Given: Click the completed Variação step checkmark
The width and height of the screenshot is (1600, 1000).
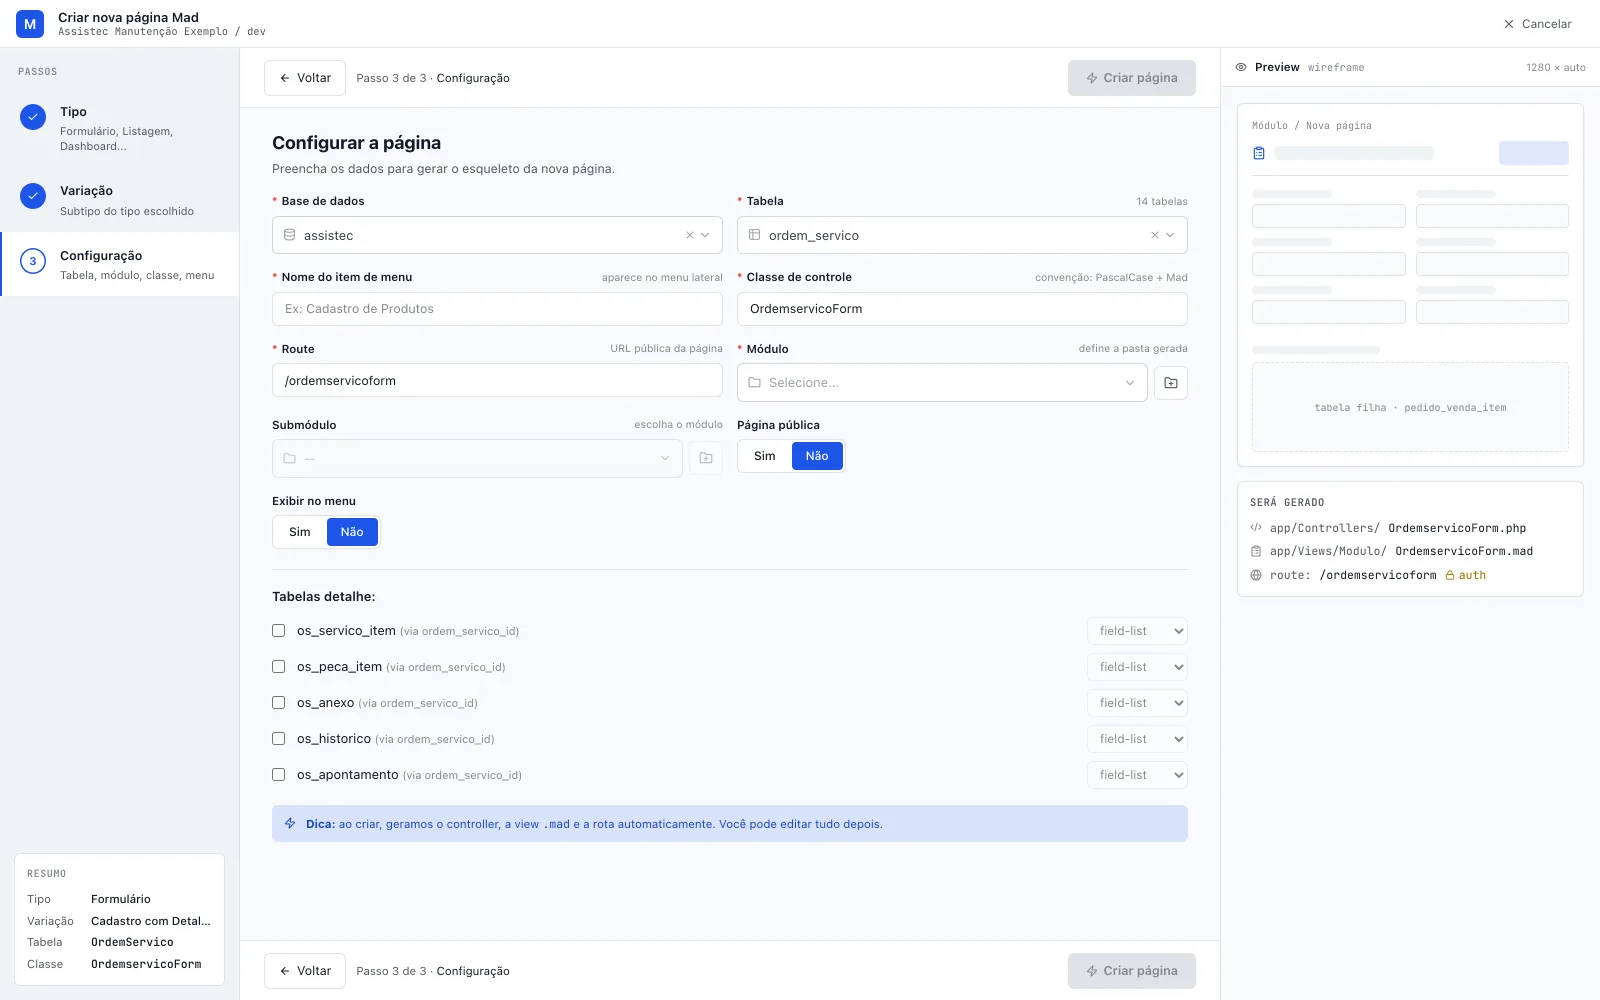Looking at the screenshot, I should (33, 196).
